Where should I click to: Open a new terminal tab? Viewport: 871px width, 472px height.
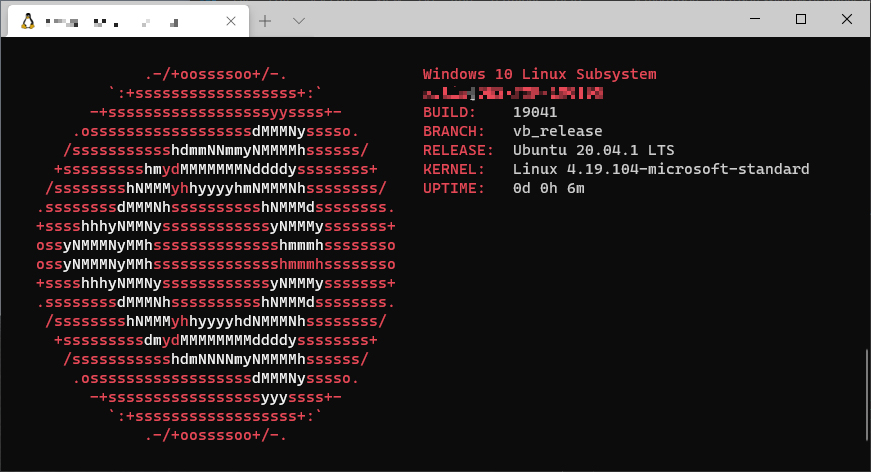click(x=265, y=21)
